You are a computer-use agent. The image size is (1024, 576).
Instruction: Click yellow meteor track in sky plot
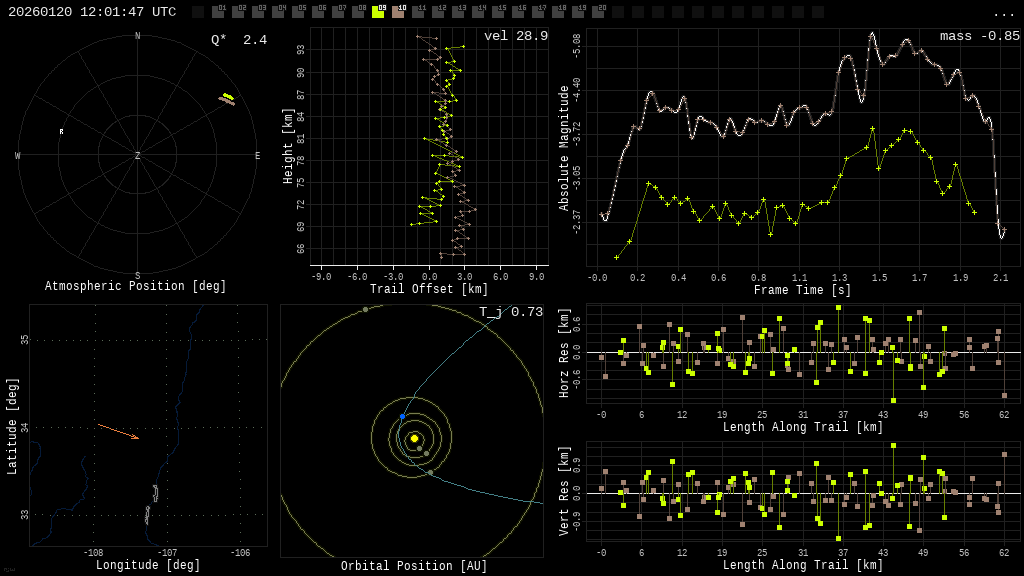coord(227,97)
